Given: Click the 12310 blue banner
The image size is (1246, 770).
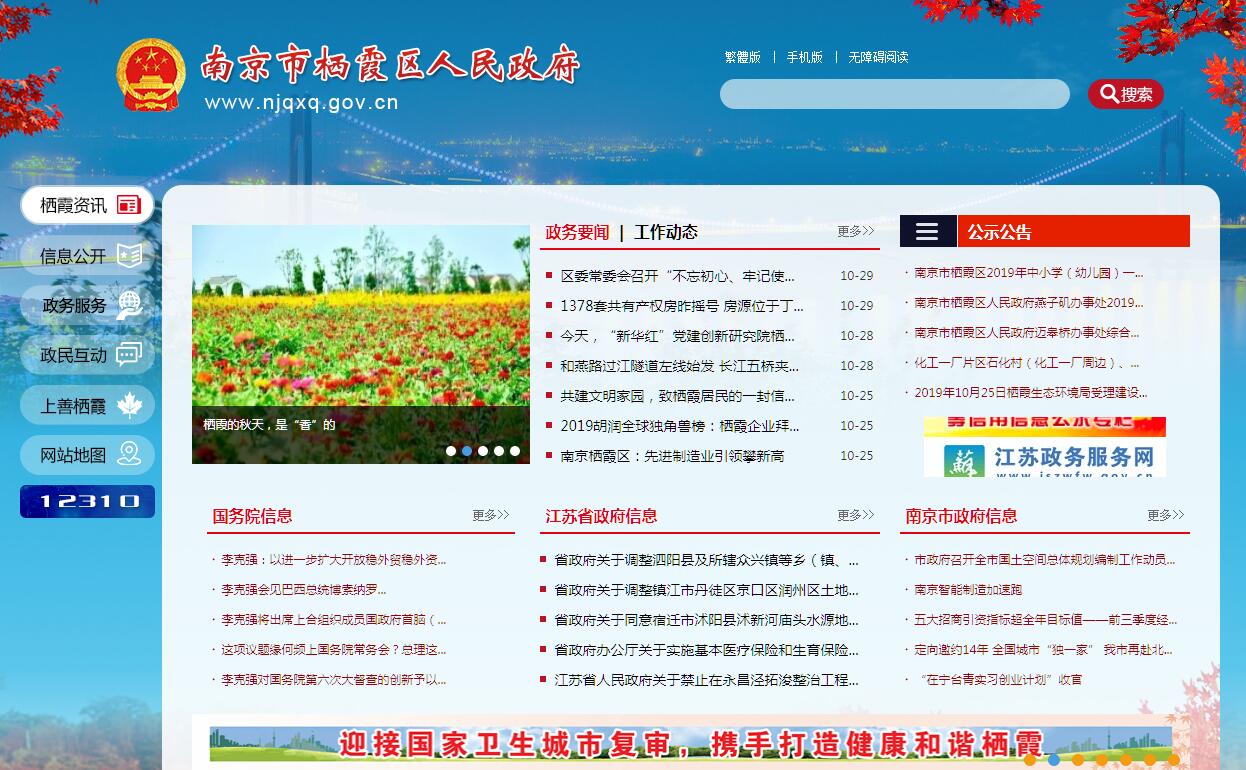Looking at the screenshot, I should pyautogui.click(x=87, y=501).
